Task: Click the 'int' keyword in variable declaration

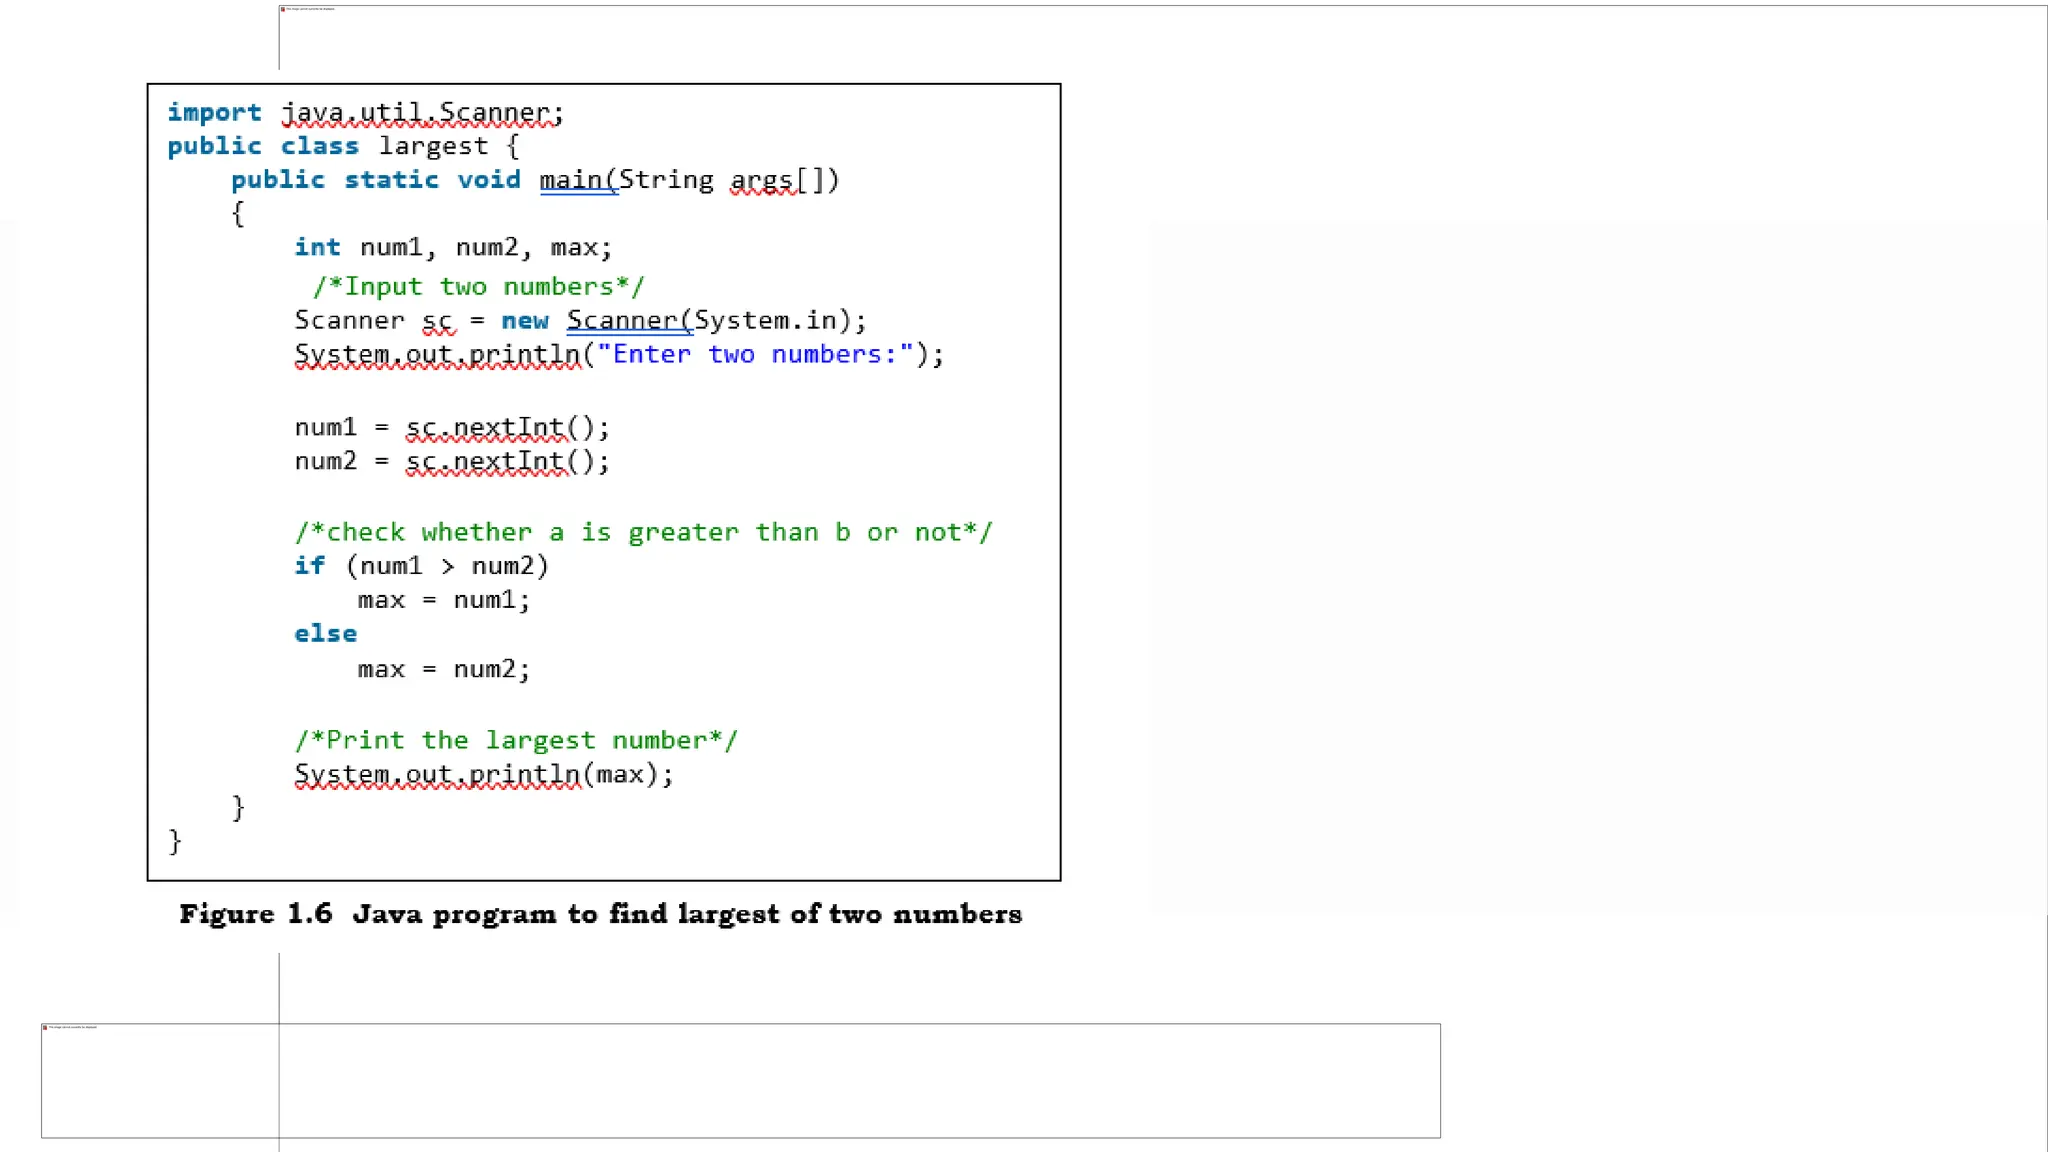Action: point(317,247)
